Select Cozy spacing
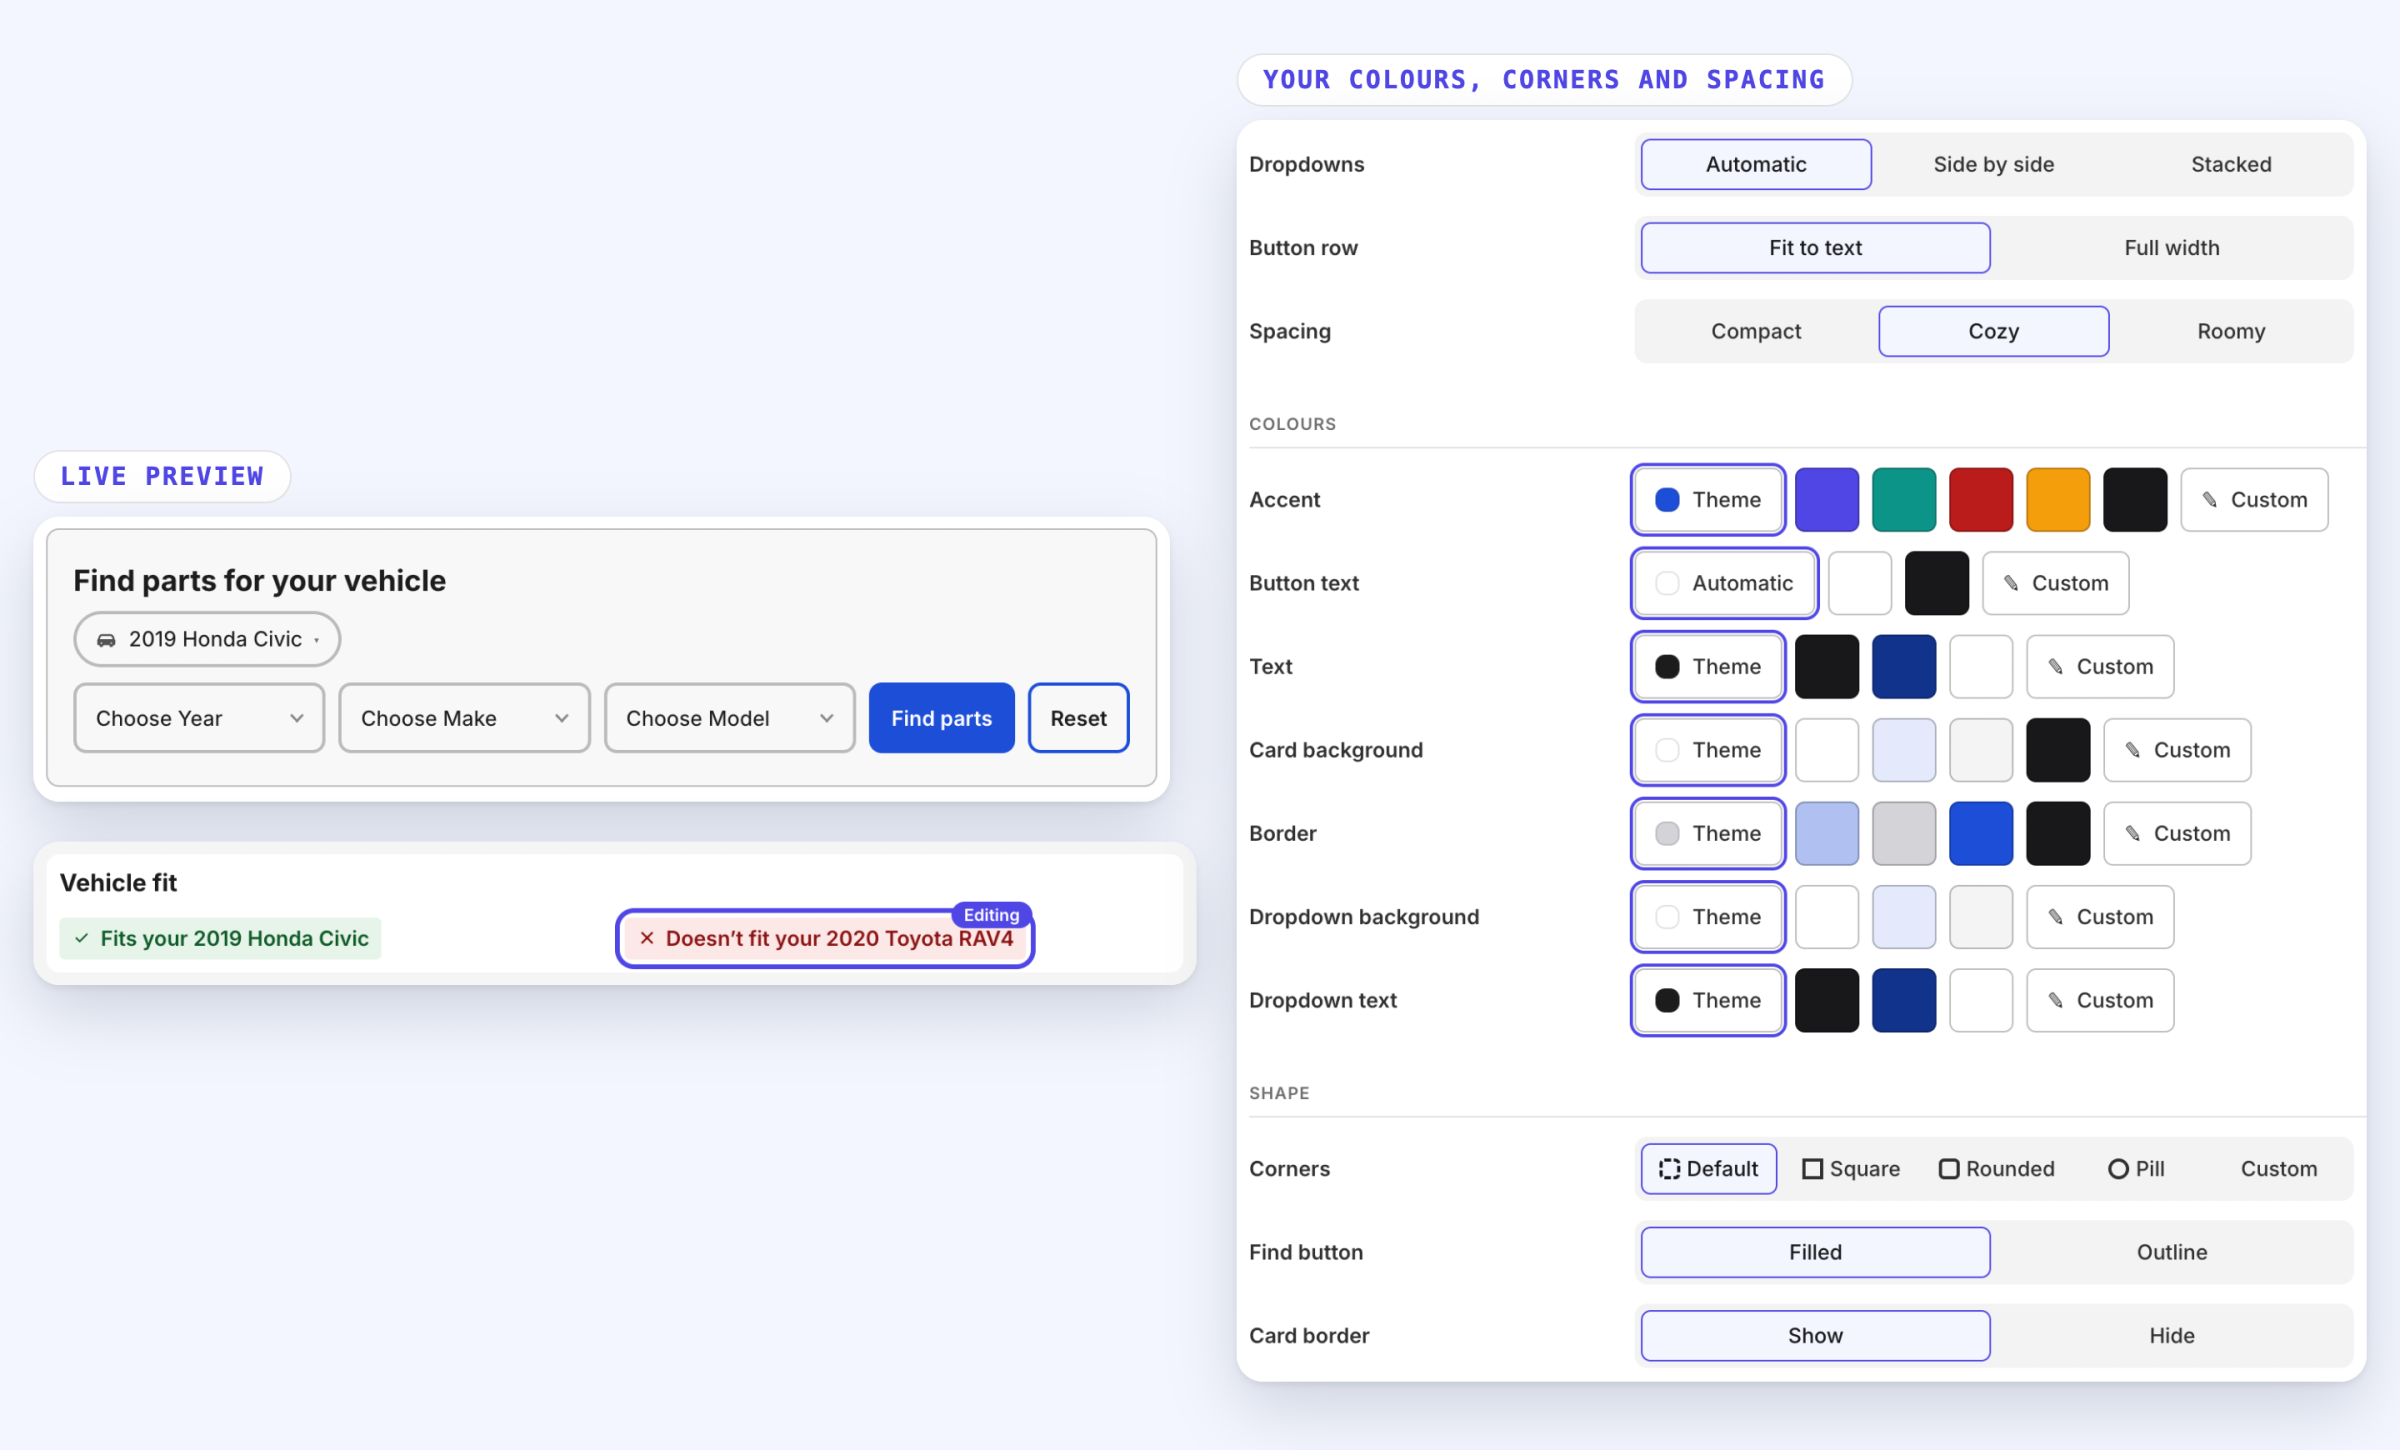This screenshot has width=2400, height=1450. (1993, 331)
